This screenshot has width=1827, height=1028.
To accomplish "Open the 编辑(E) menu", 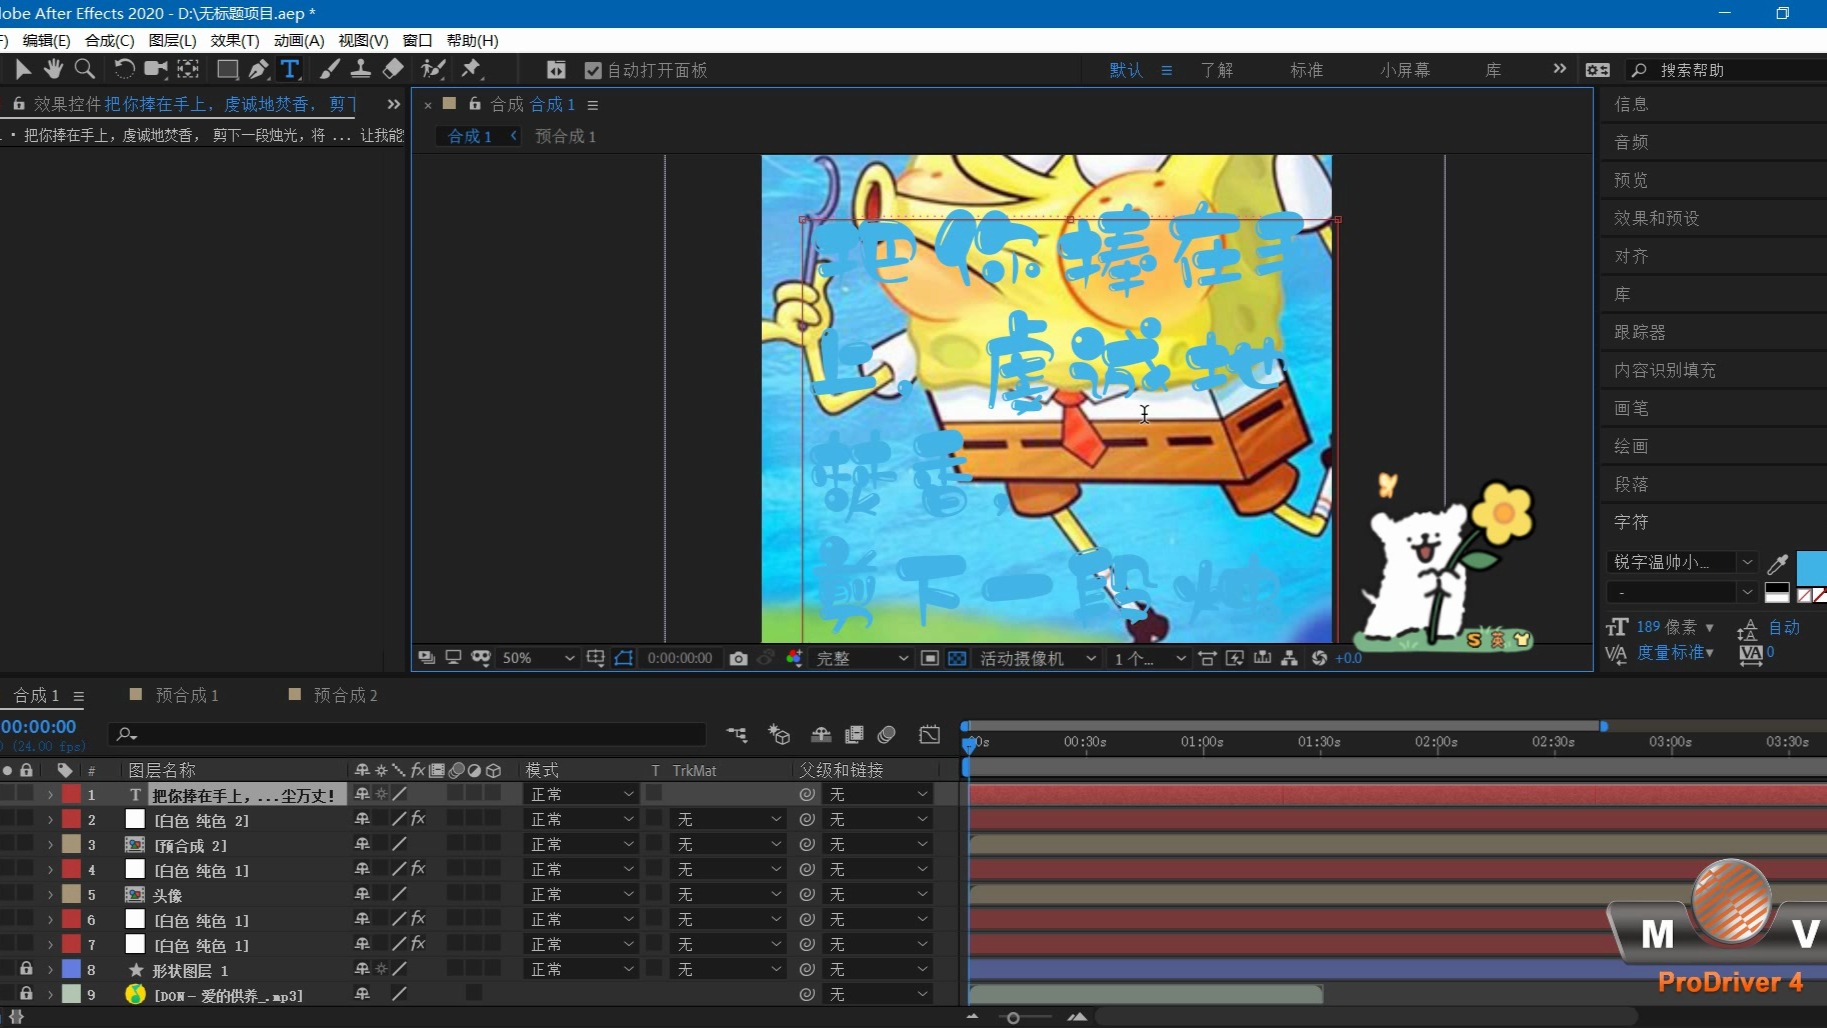I will 46,40.
